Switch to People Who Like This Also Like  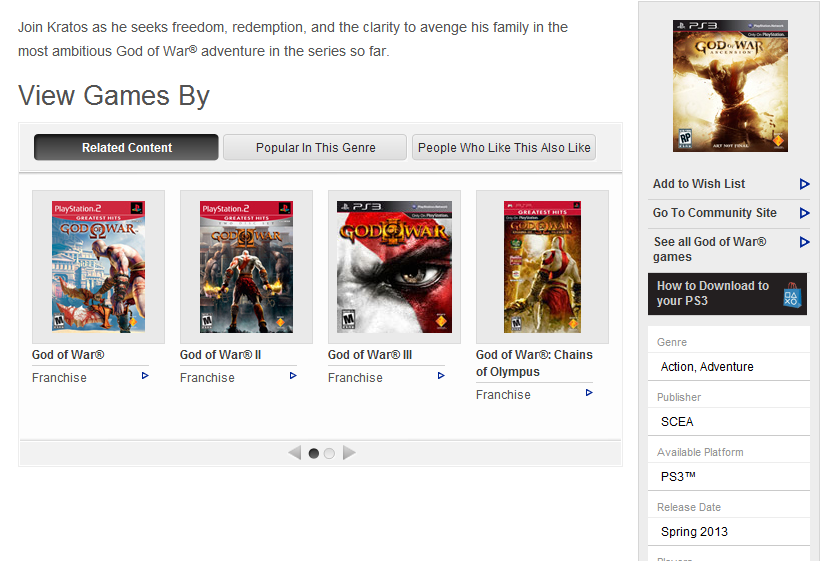(x=504, y=148)
